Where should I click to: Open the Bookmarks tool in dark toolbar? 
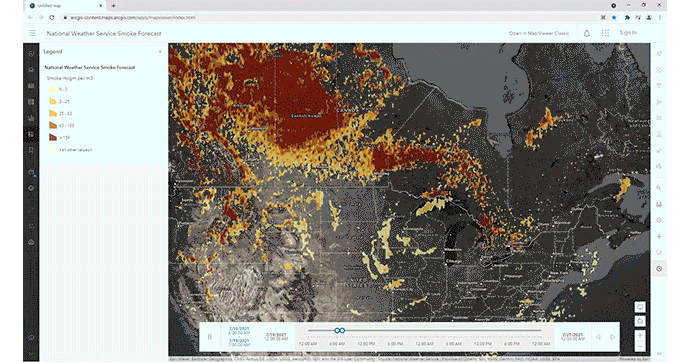click(31, 150)
